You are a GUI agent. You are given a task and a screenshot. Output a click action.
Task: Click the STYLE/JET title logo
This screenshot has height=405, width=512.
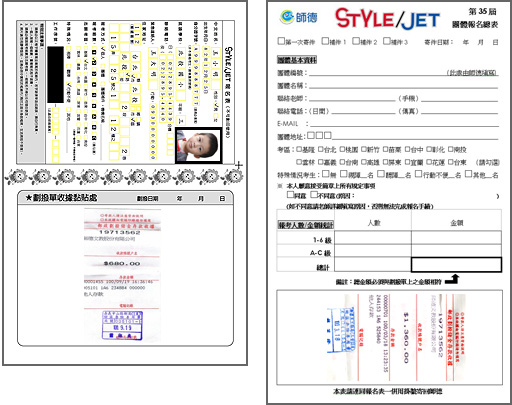coord(387,19)
